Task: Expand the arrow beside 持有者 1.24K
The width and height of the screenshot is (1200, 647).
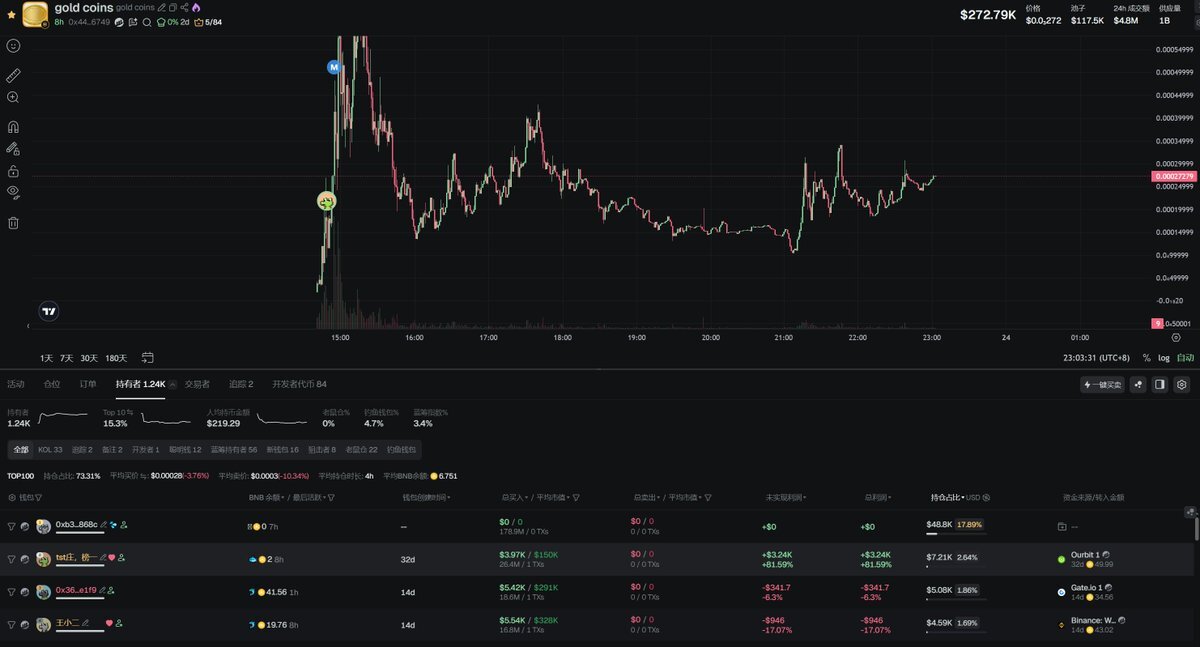Action: [173, 384]
